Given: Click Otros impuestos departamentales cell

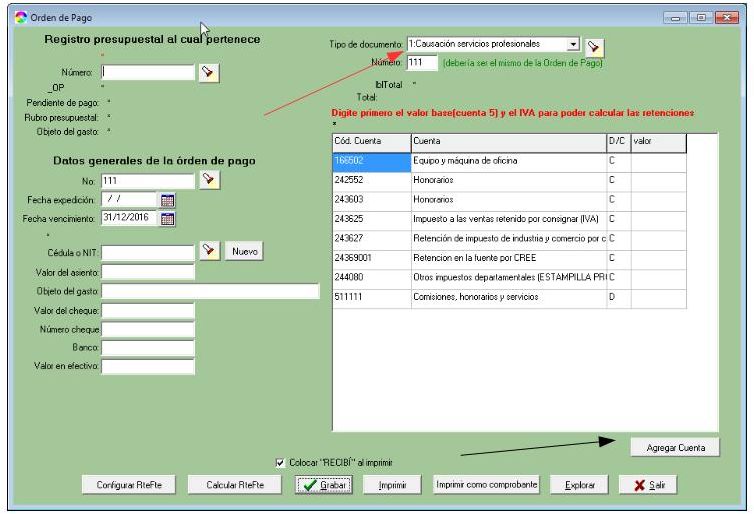Looking at the screenshot, I should point(509,279).
